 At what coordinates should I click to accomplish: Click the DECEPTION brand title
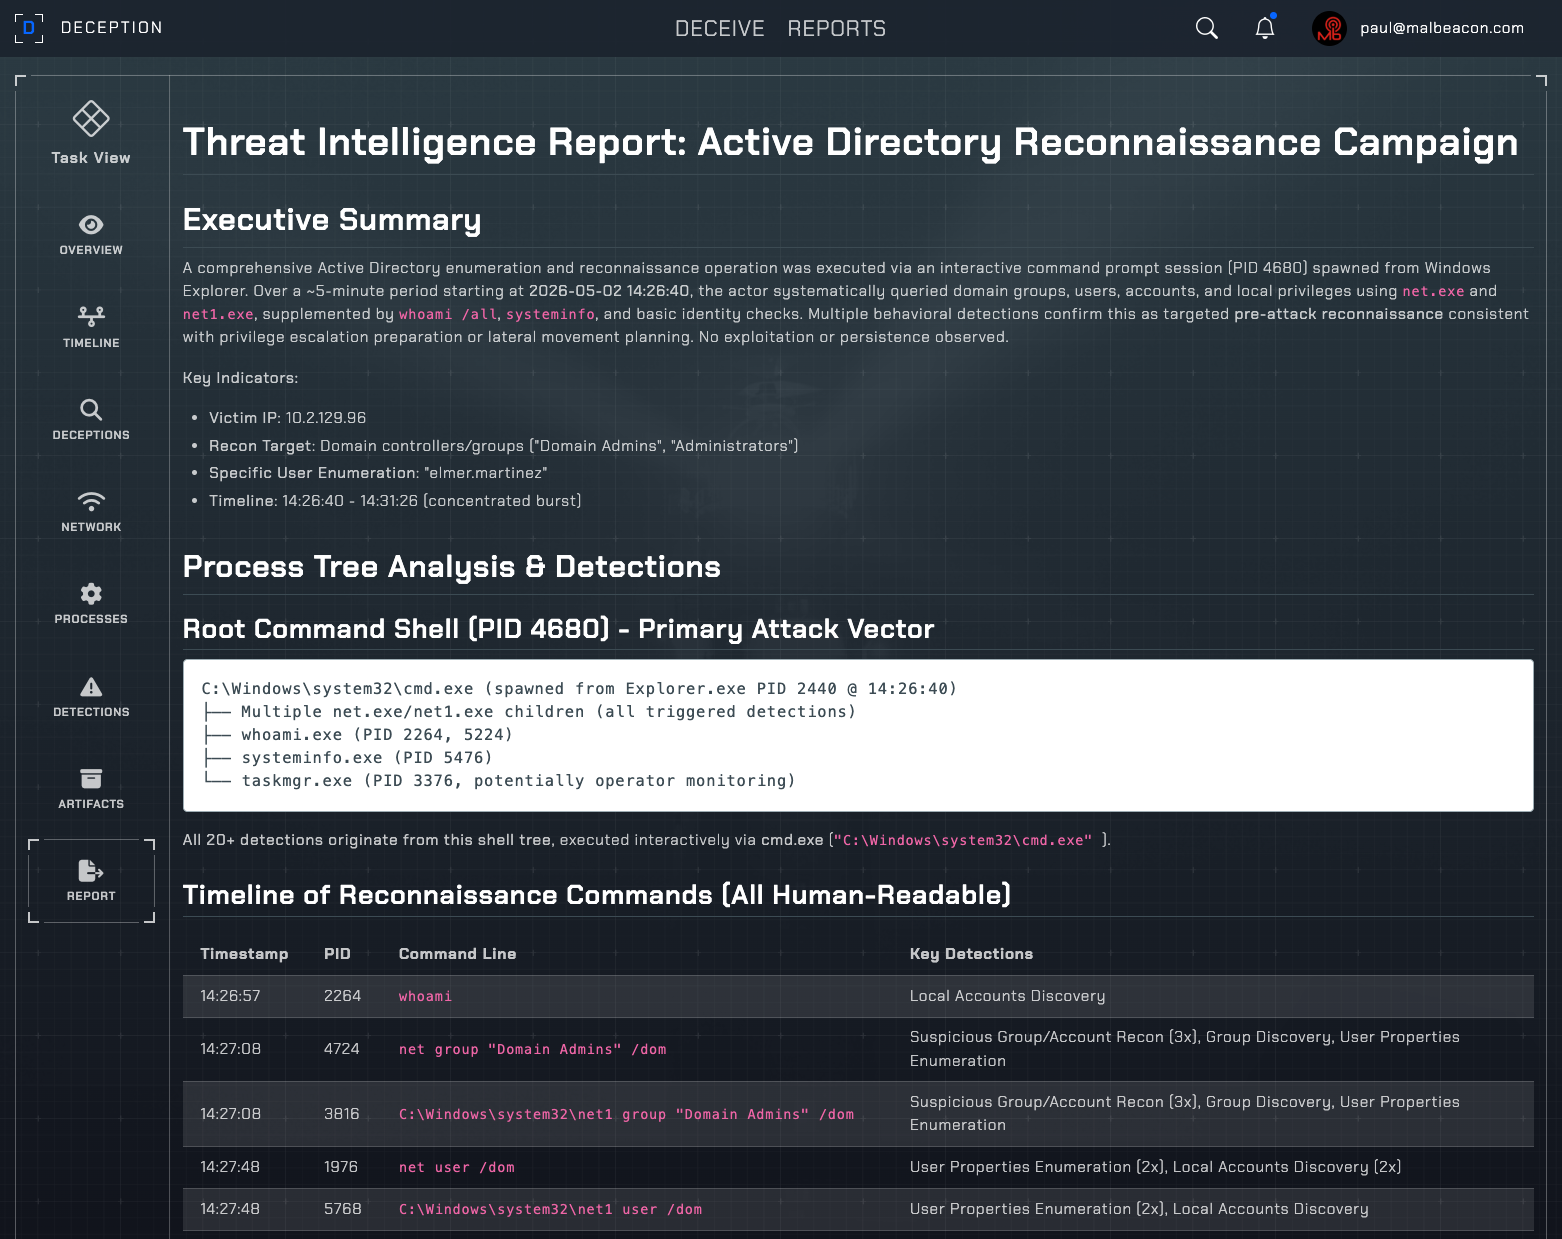[x=112, y=28]
